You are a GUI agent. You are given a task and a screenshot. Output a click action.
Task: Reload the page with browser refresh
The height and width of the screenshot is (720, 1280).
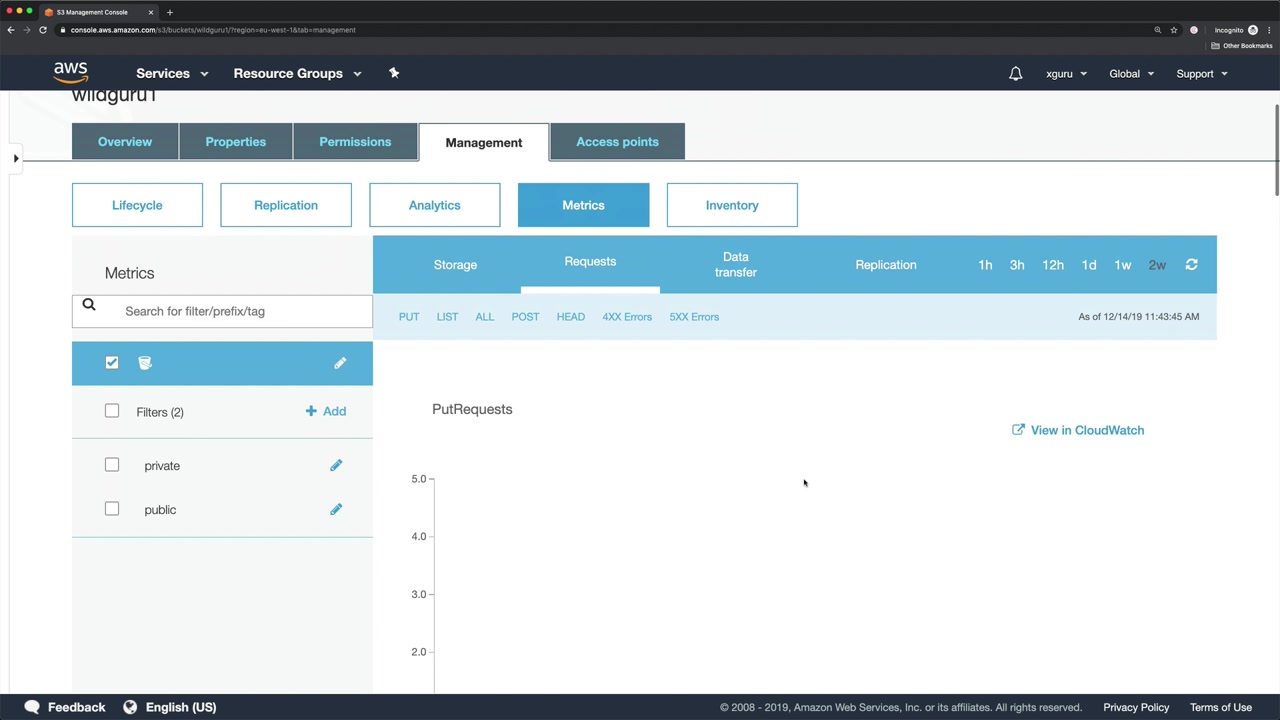(43, 30)
